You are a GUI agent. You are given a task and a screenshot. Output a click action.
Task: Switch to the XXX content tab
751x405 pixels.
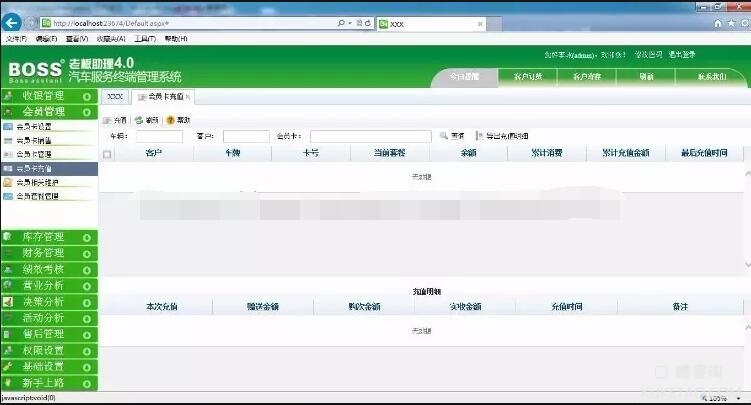click(x=115, y=97)
